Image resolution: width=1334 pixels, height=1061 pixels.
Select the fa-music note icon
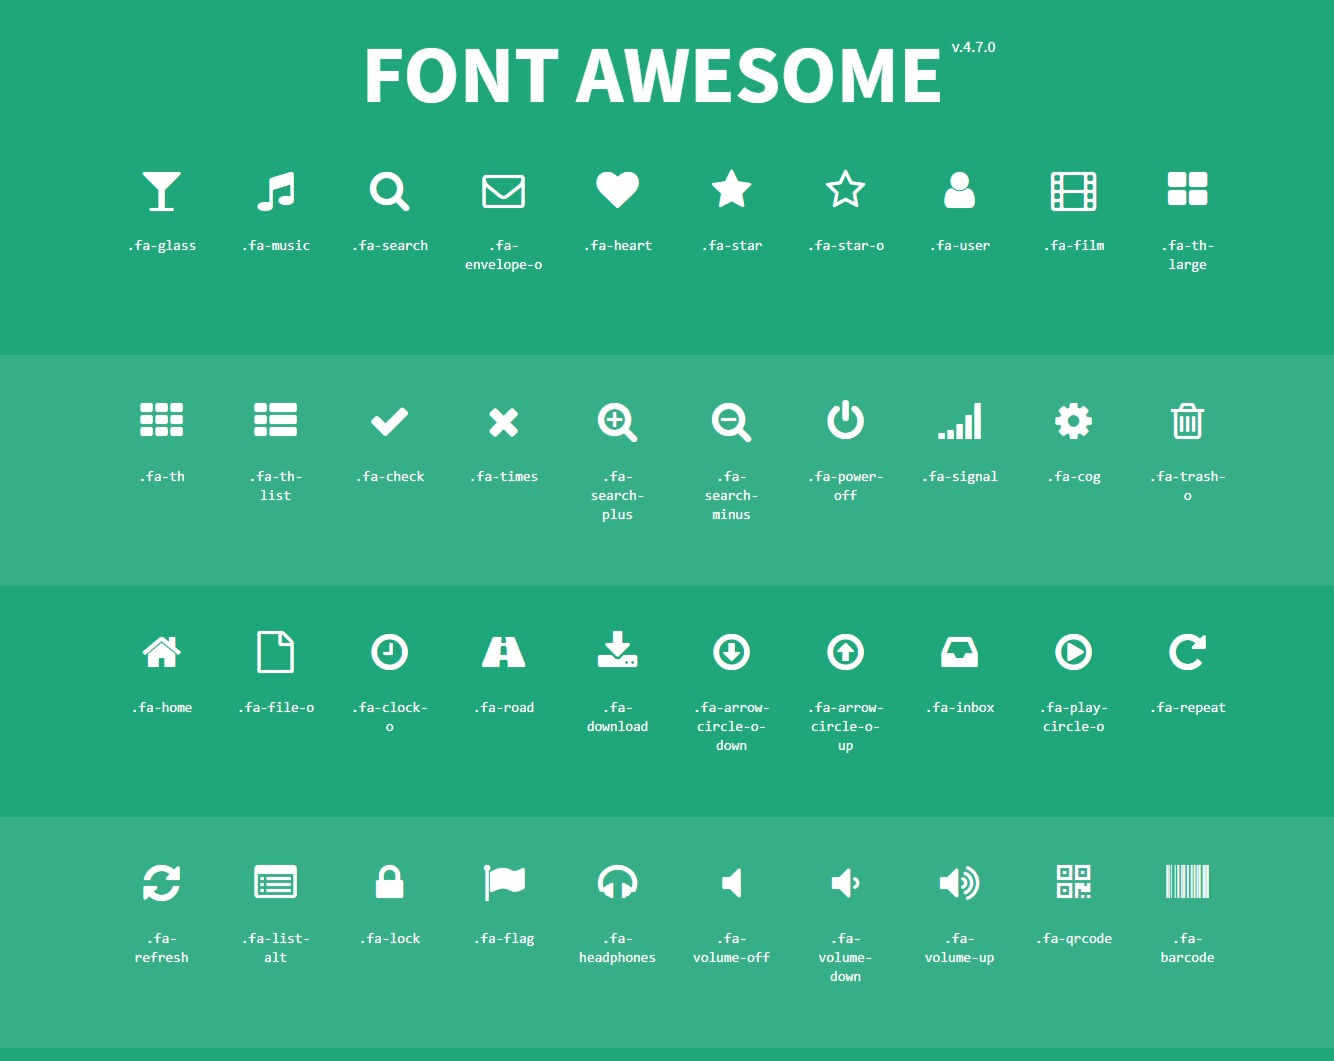coord(276,191)
